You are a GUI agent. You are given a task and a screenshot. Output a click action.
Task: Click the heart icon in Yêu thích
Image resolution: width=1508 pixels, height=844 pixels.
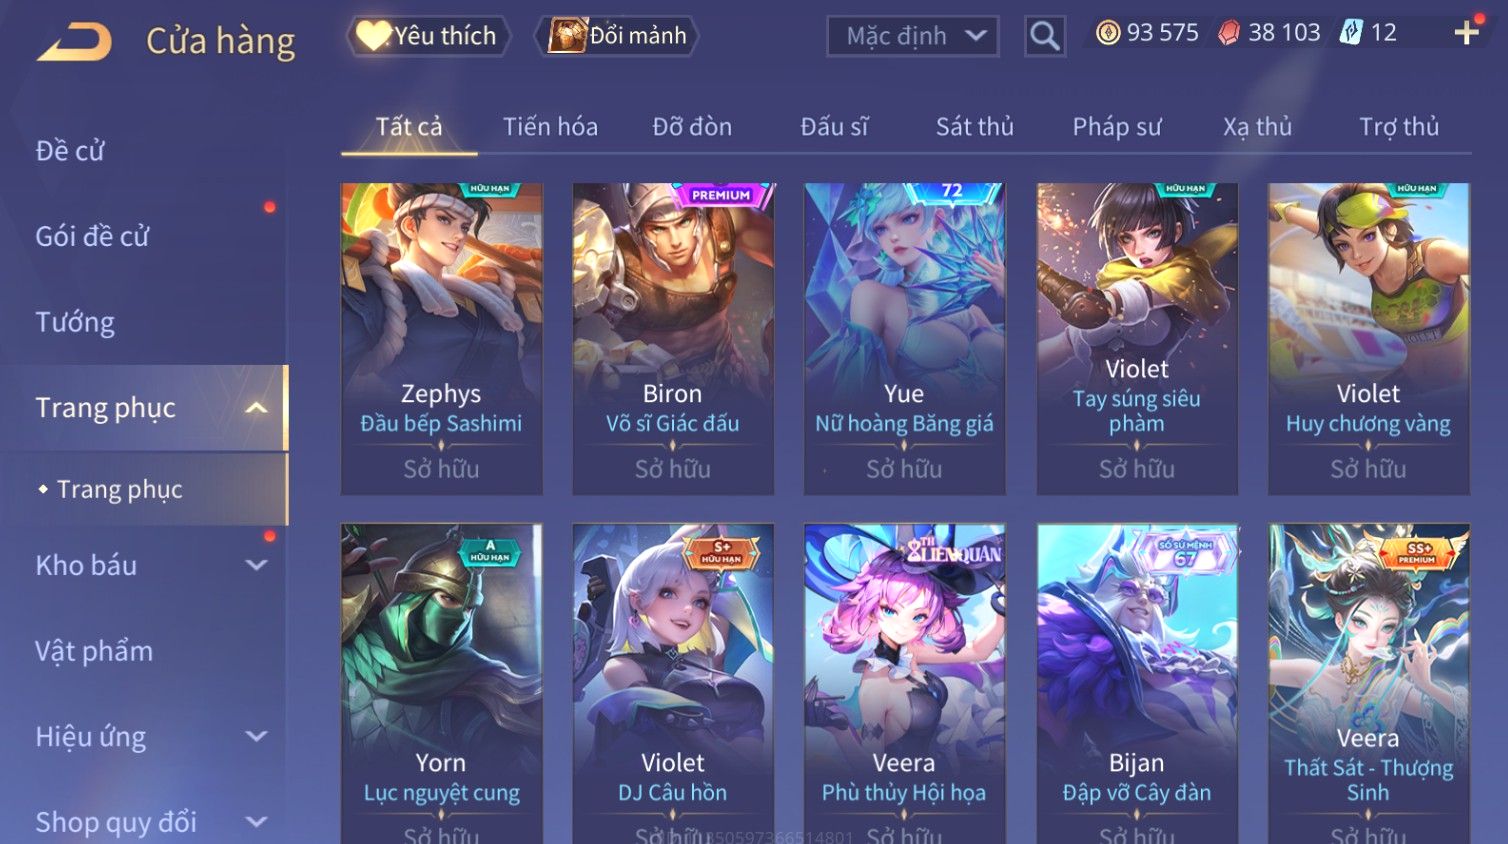pyautogui.click(x=374, y=36)
